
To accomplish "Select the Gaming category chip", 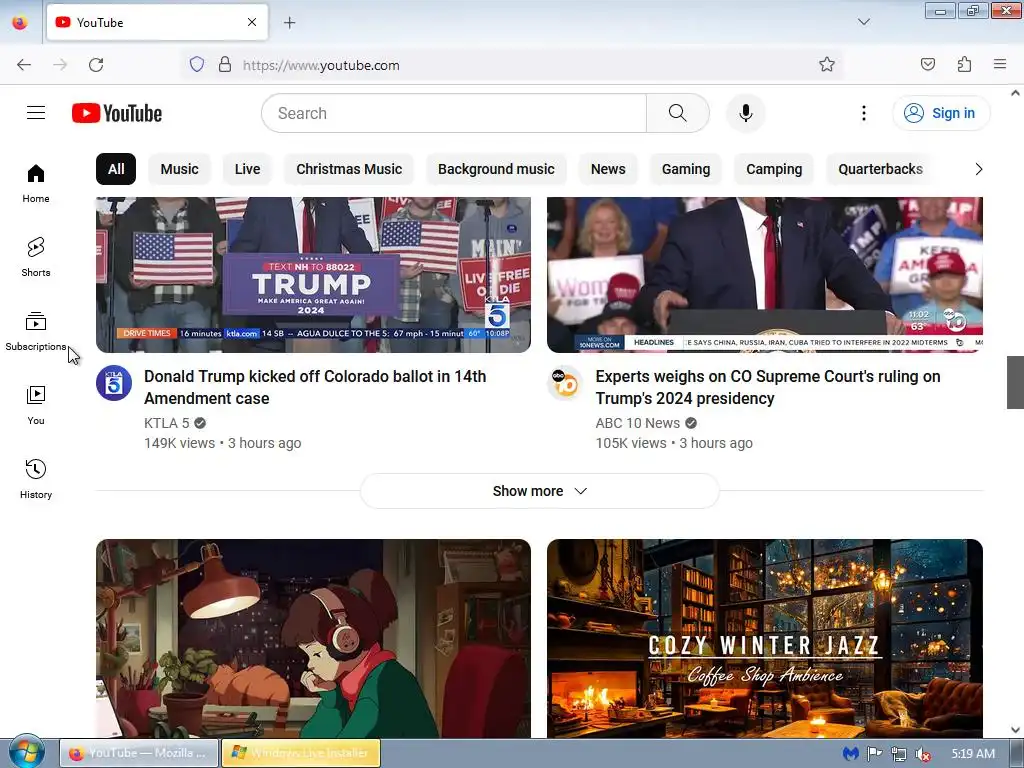I will (x=686, y=169).
